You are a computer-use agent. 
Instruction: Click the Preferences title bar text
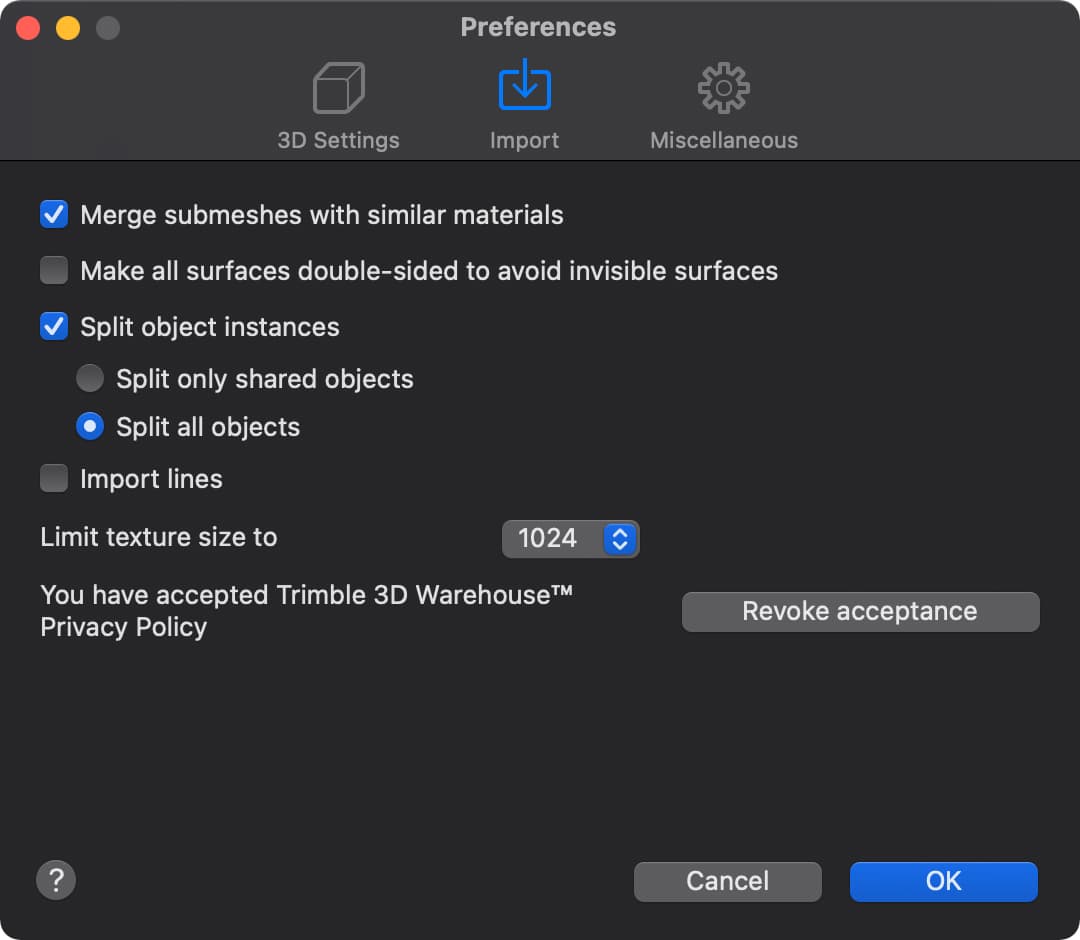coord(538,27)
